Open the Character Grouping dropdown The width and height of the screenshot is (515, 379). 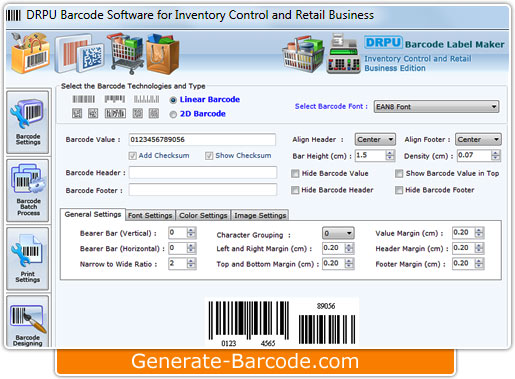click(338, 233)
